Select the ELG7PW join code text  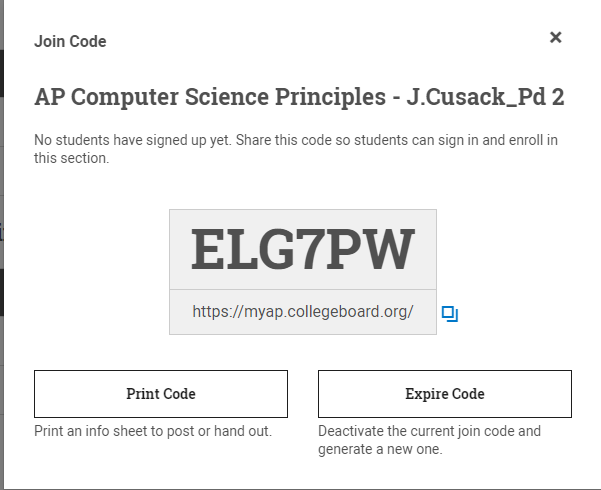click(x=302, y=249)
